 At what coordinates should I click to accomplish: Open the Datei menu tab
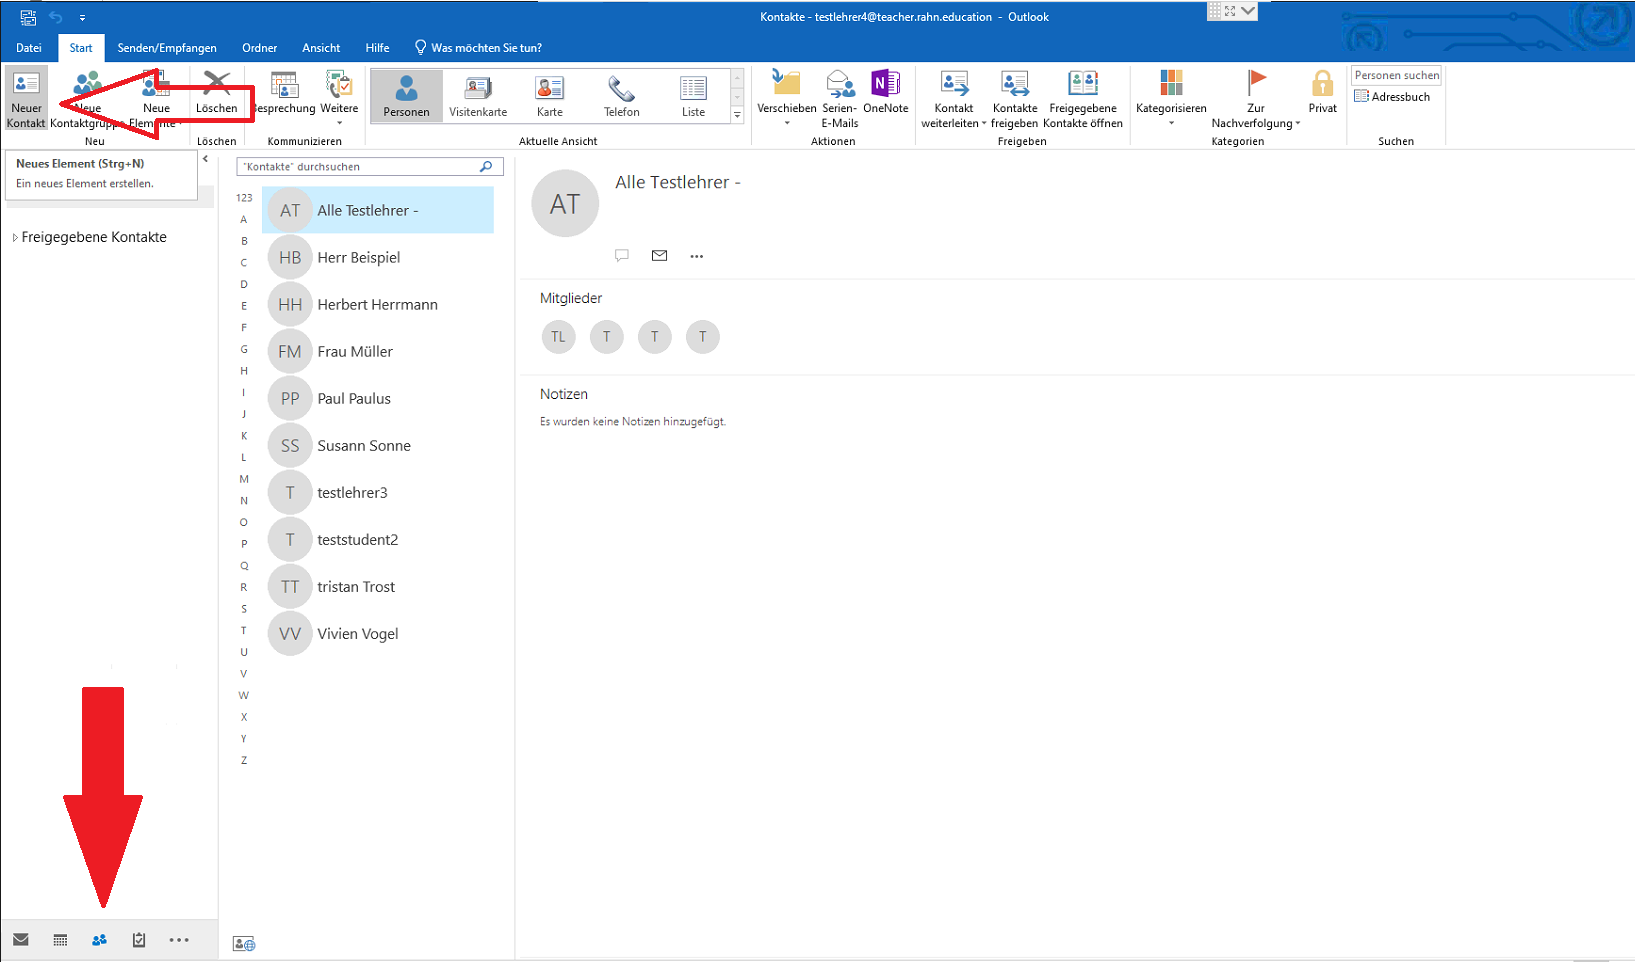tap(29, 48)
